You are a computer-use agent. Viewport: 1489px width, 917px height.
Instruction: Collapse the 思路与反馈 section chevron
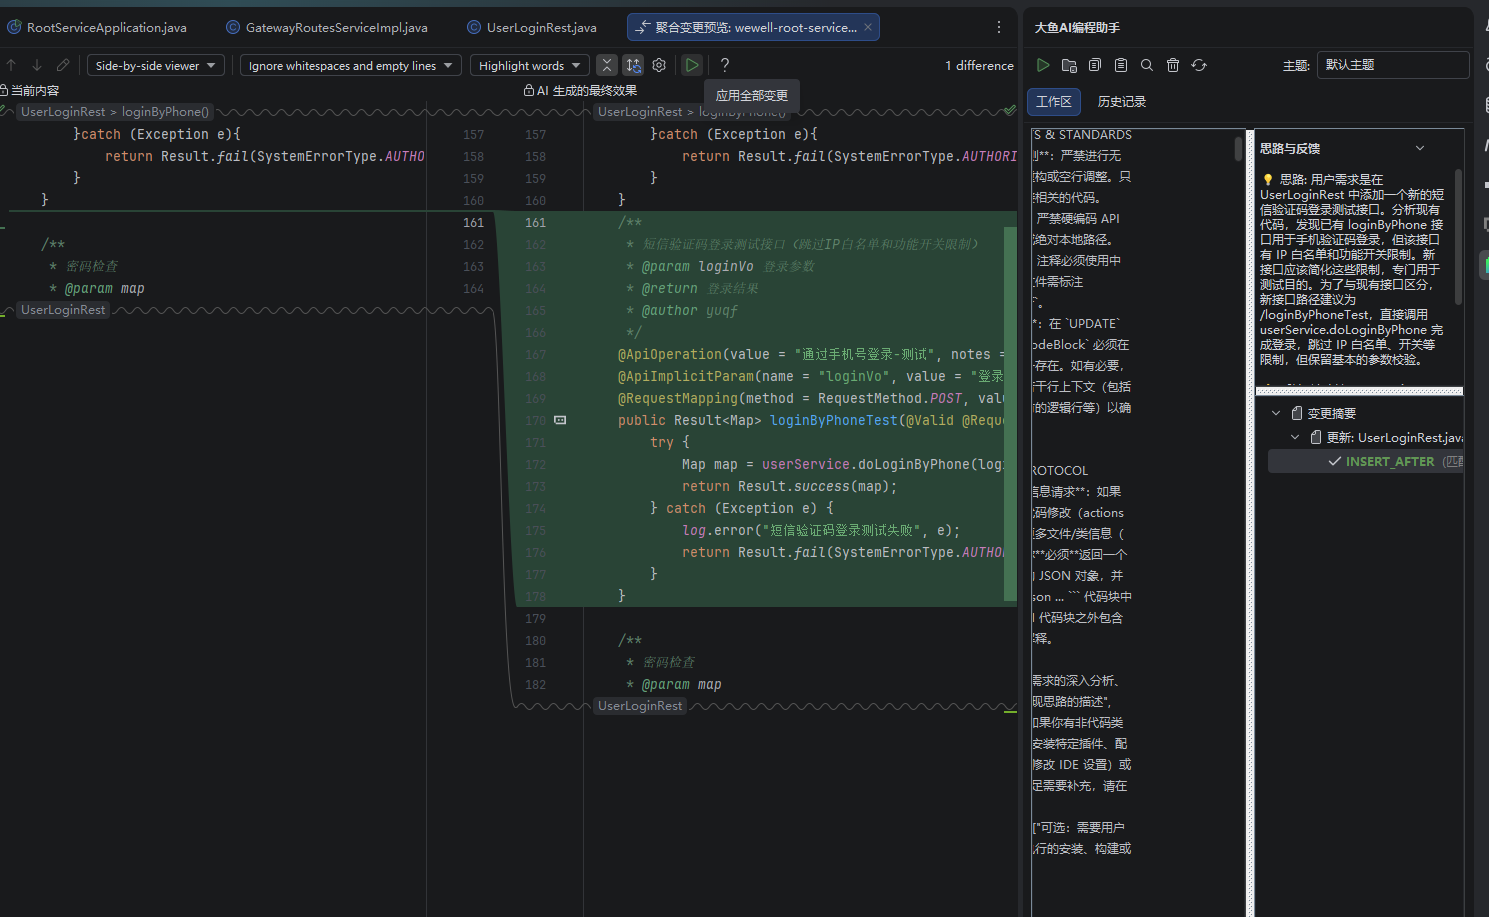point(1420,149)
